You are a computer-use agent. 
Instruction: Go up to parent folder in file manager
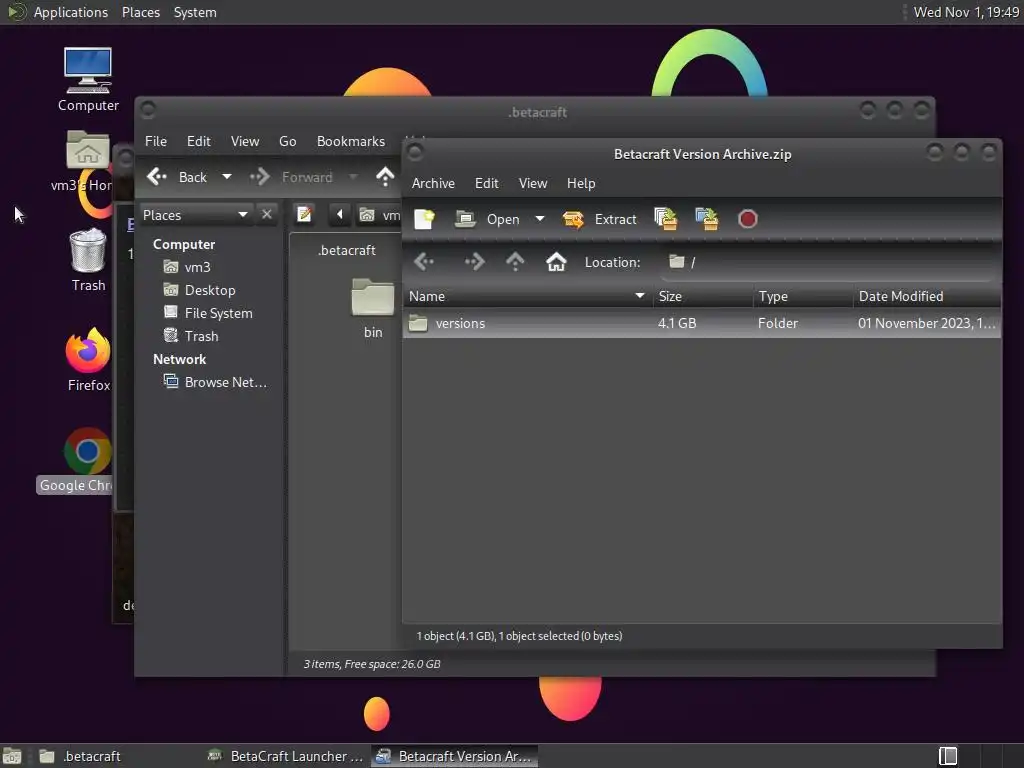385,177
